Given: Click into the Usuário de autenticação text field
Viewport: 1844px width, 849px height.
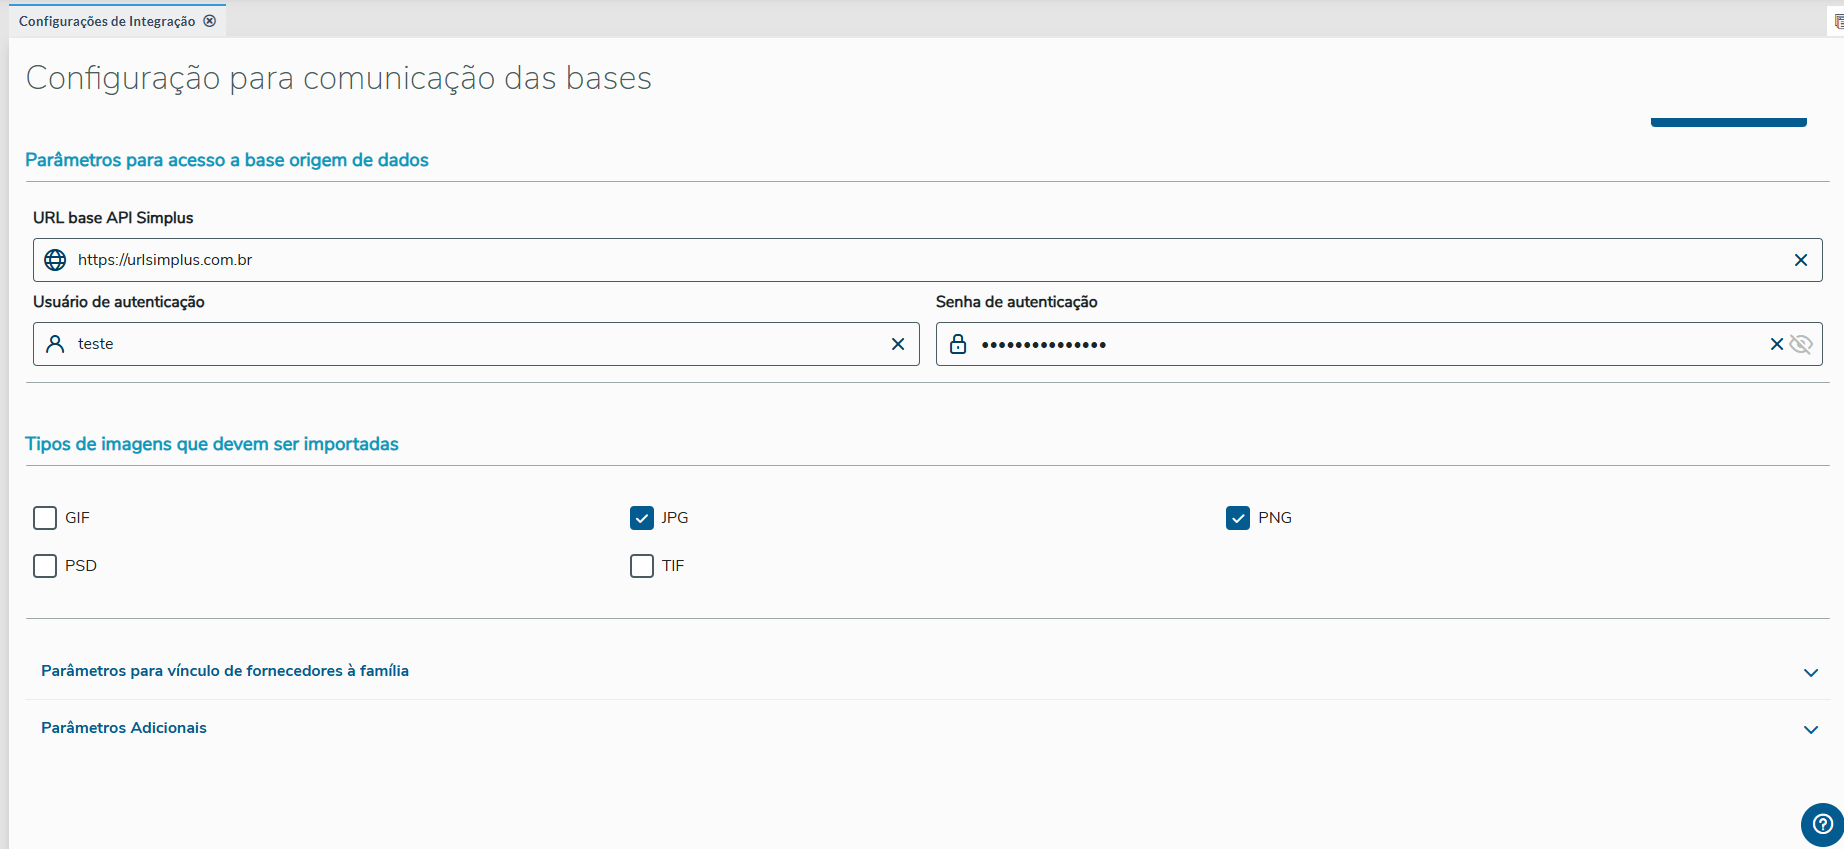Looking at the screenshot, I should (x=480, y=344).
